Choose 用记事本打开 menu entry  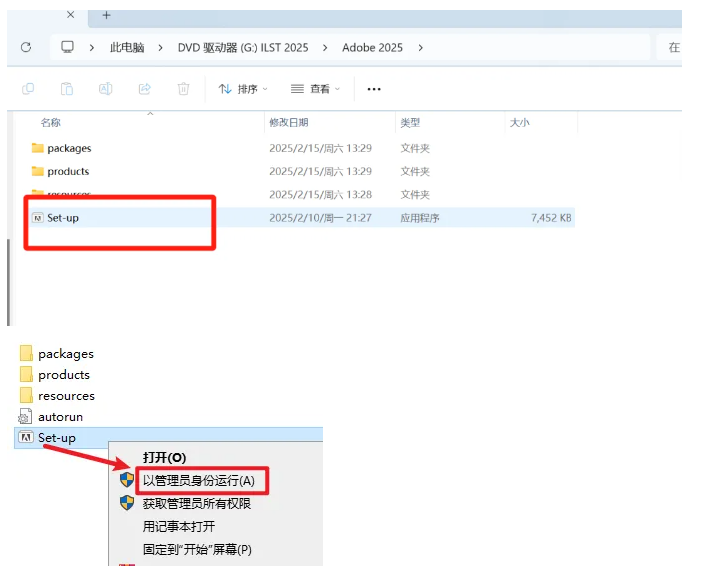pos(179,526)
